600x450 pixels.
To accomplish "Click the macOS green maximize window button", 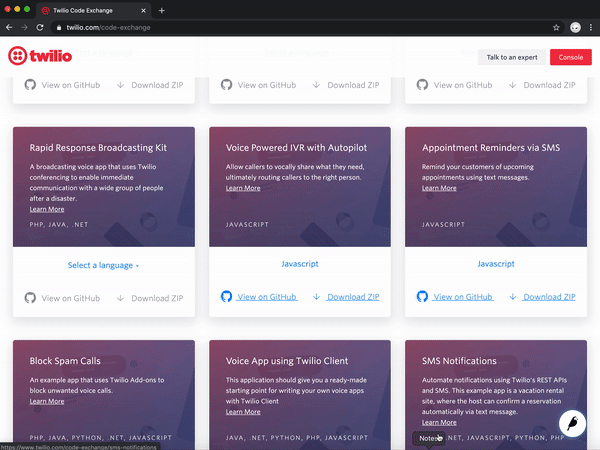I will pos(27,9).
